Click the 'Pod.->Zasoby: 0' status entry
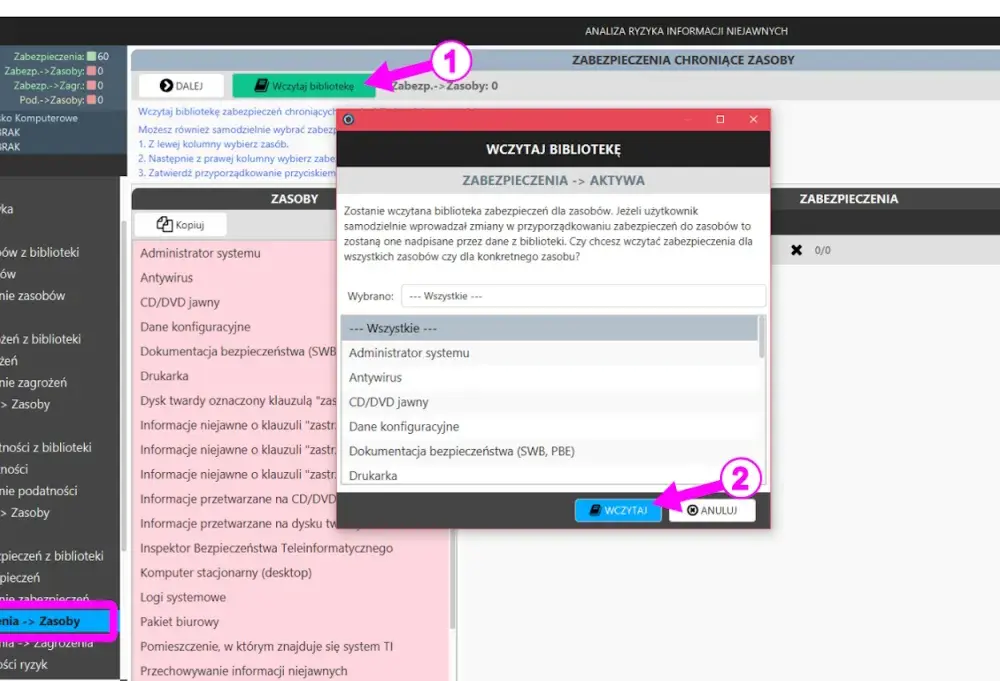This screenshot has height=681, width=1000. pyautogui.click(x=61, y=100)
